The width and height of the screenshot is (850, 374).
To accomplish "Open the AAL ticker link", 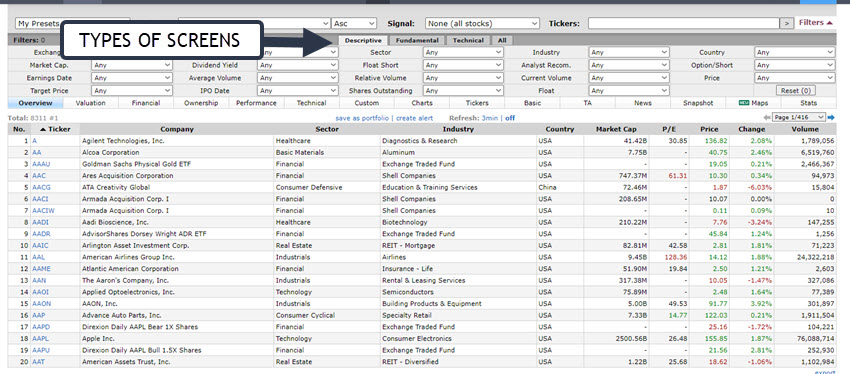I will click(38, 257).
